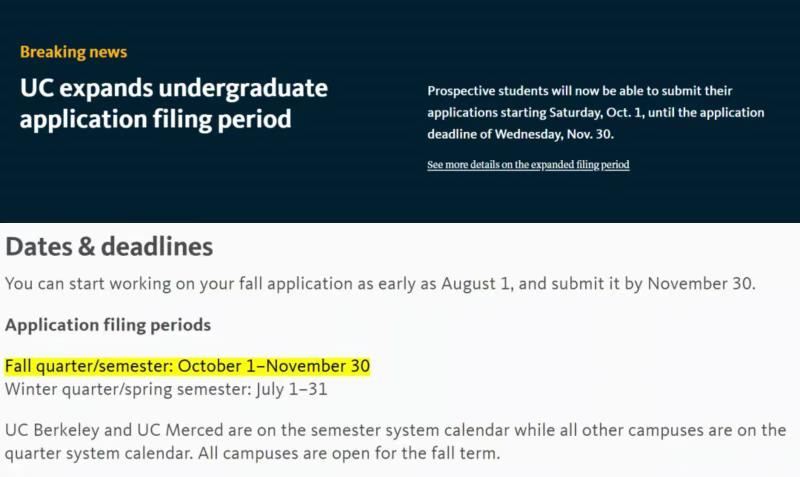Click the "Application filing periods" subheading
The height and width of the screenshot is (477, 800).
pos(108,325)
